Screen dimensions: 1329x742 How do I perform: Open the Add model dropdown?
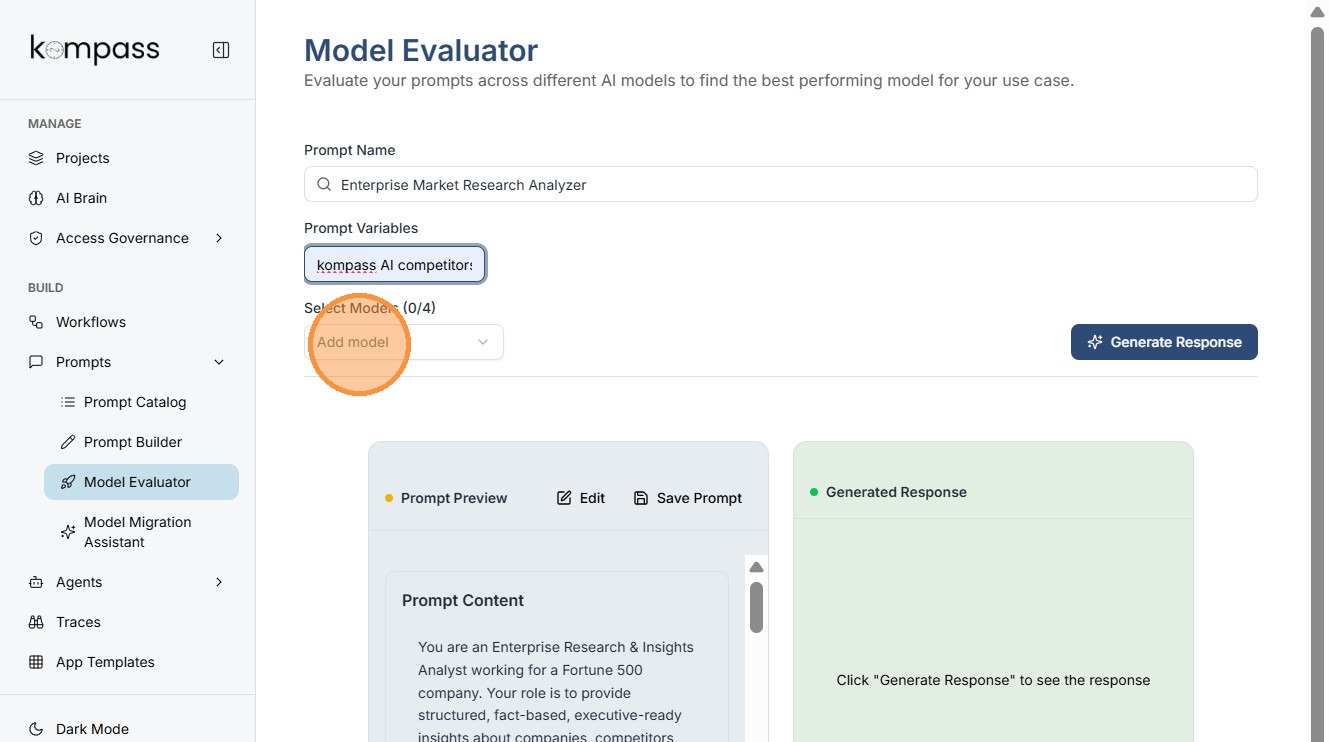403,342
